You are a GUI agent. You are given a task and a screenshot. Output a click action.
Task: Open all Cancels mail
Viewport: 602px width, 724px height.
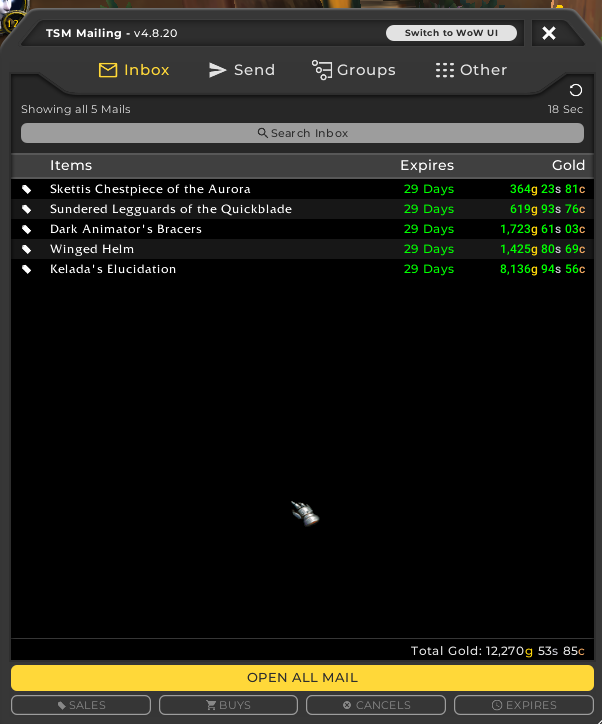click(376, 705)
